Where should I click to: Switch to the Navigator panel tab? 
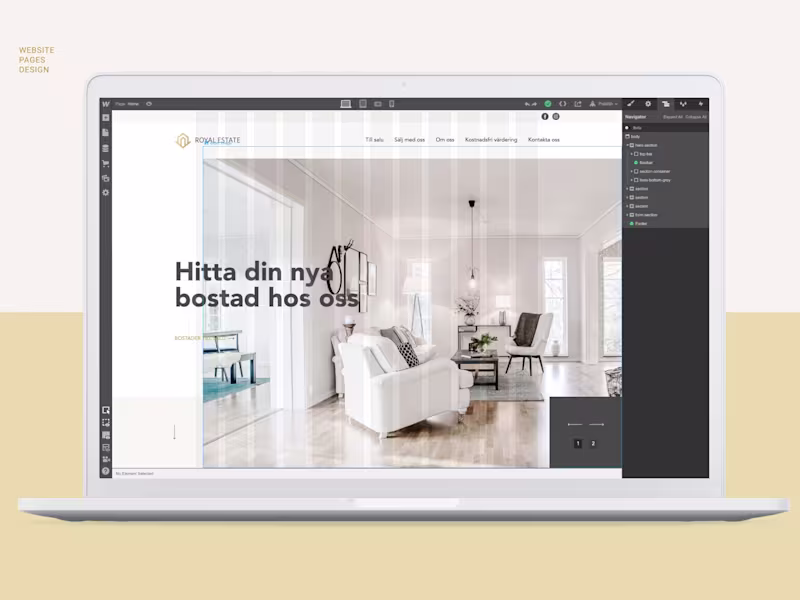[x=667, y=103]
